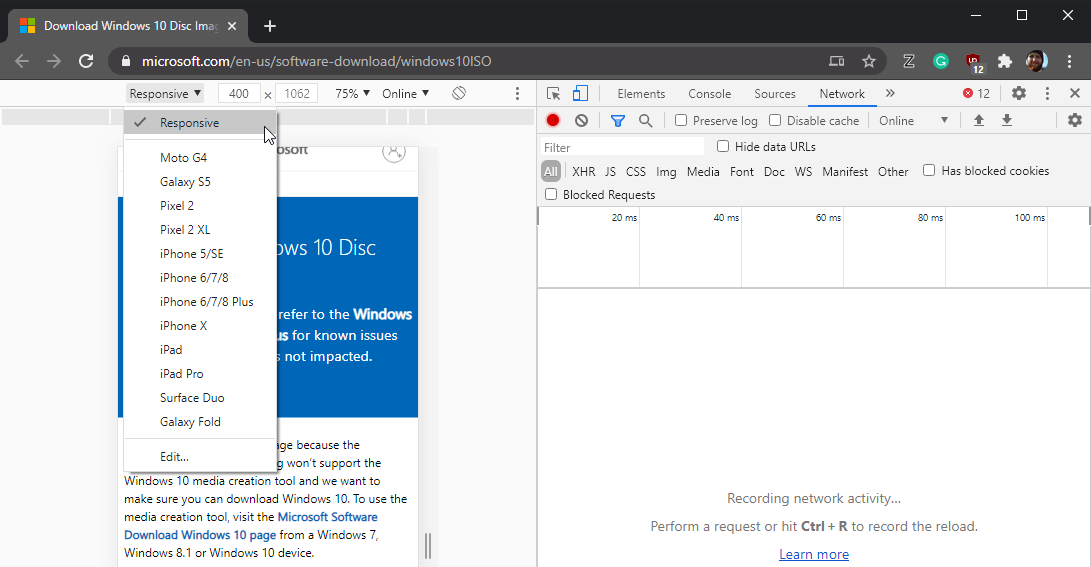Clear the network log

582,120
